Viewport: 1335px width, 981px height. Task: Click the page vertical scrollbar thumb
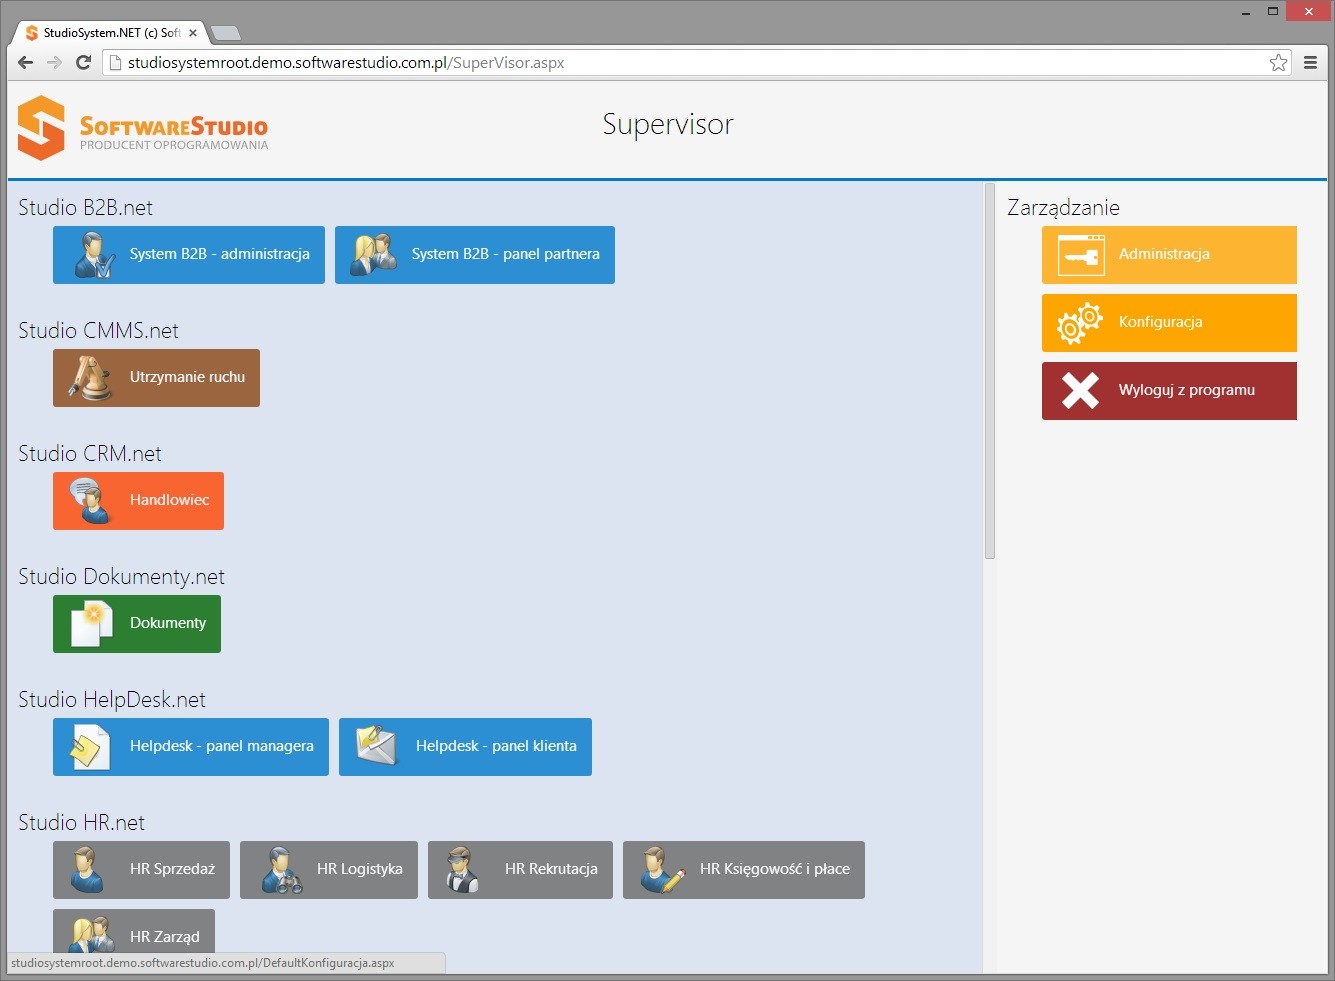coord(990,370)
